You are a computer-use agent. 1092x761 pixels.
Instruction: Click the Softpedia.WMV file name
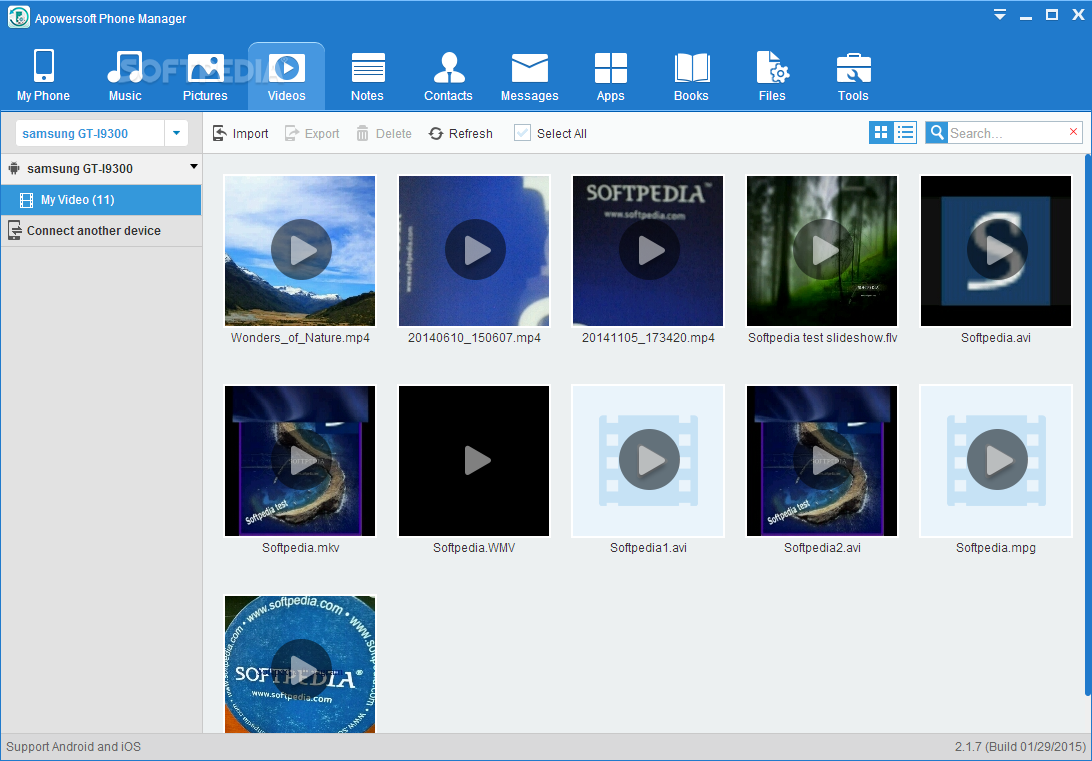[474, 548]
